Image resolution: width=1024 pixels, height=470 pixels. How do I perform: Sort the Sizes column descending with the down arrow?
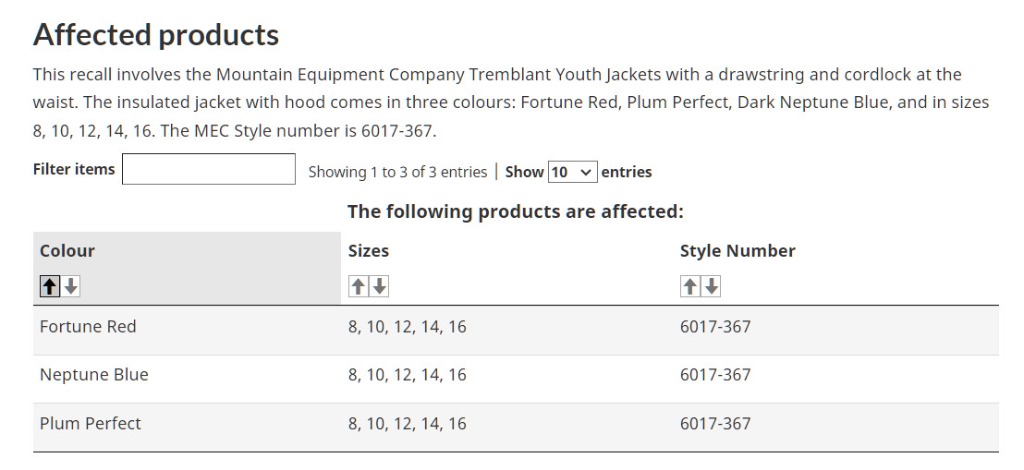[379, 286]
